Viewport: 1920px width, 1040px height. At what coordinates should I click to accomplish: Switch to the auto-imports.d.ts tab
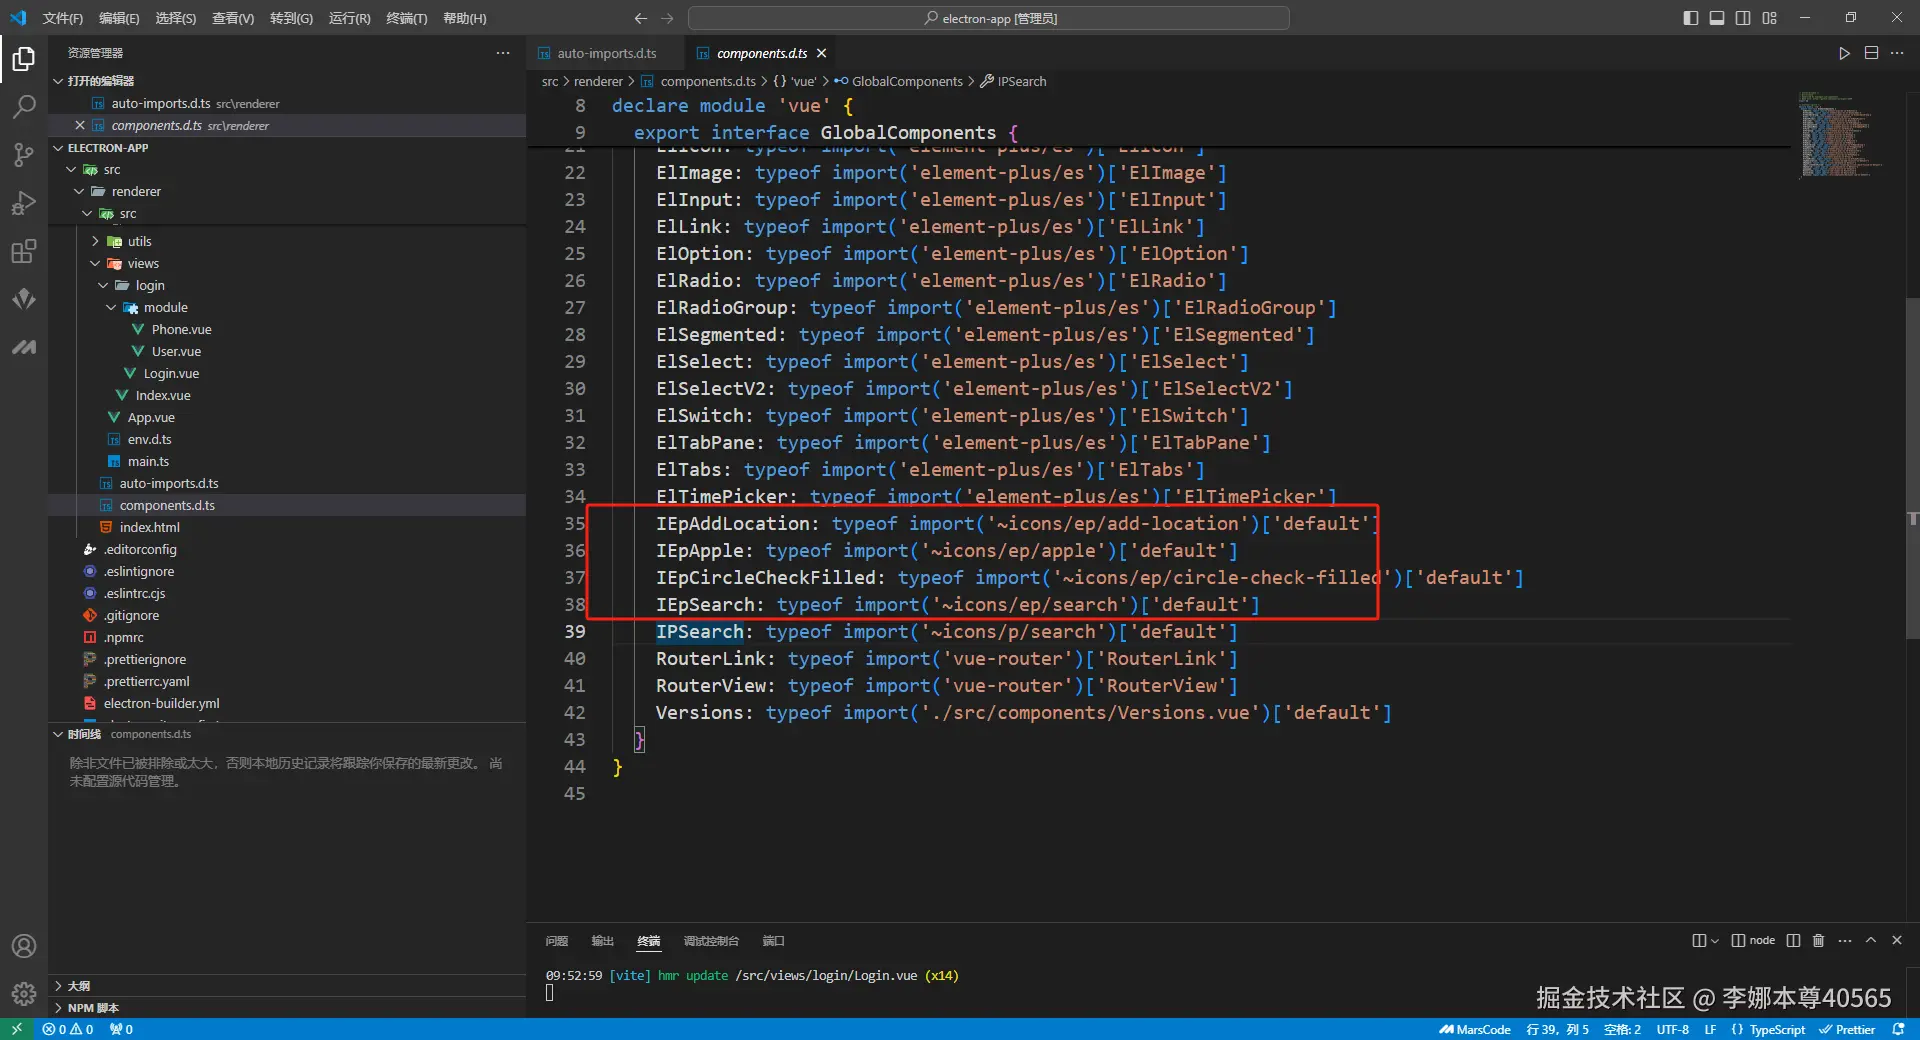[x=606, y=53]
